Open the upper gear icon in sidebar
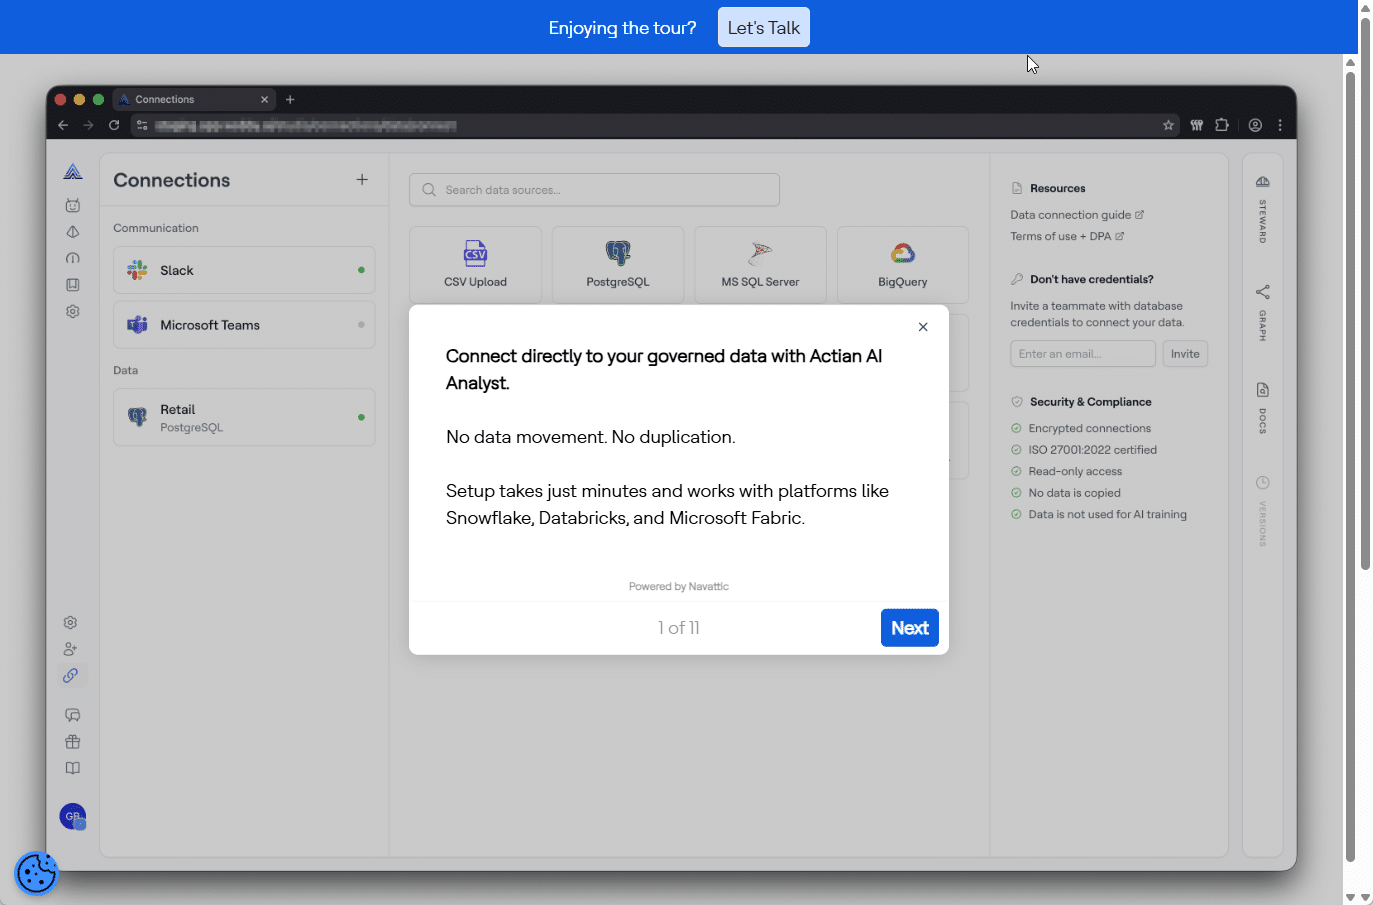Image resolution: width=1373 pixels, height=905 pixels. point(73,311)
